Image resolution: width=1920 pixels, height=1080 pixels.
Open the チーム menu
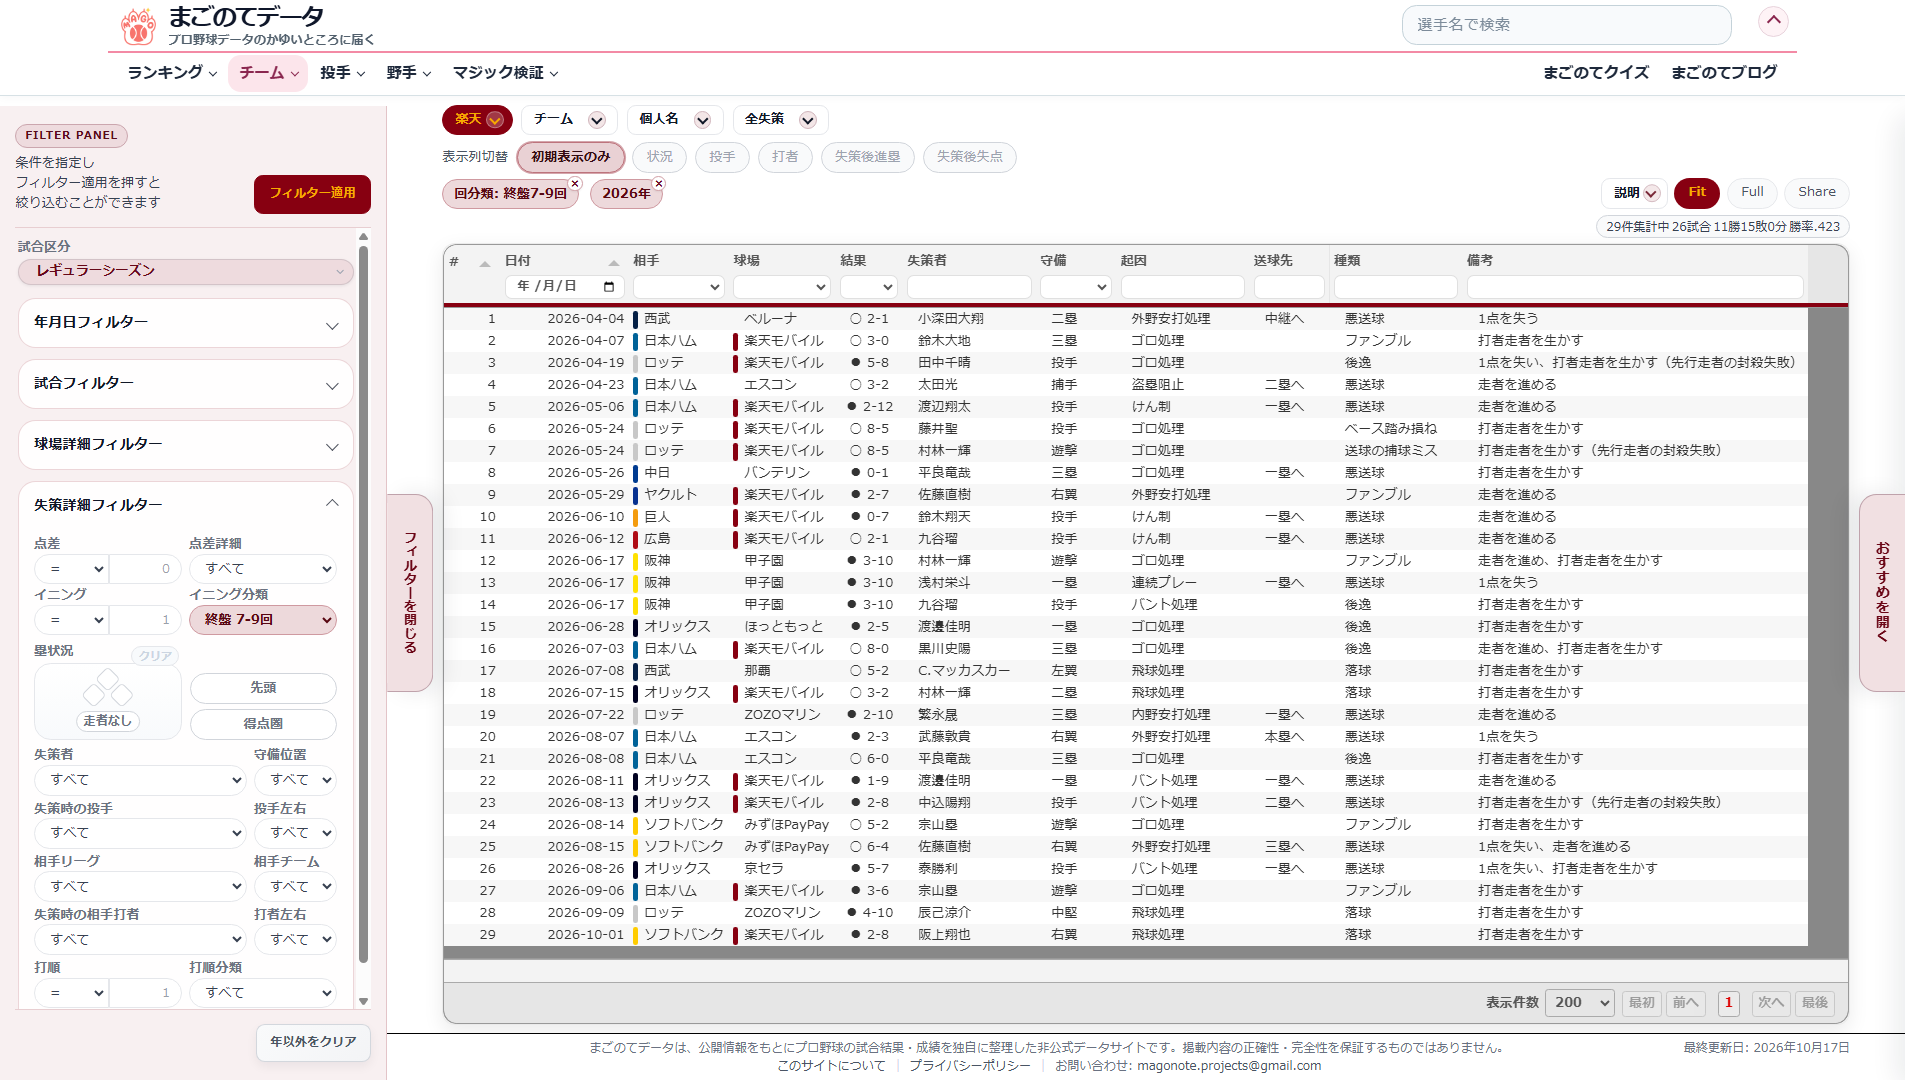[x=268, y=73]
